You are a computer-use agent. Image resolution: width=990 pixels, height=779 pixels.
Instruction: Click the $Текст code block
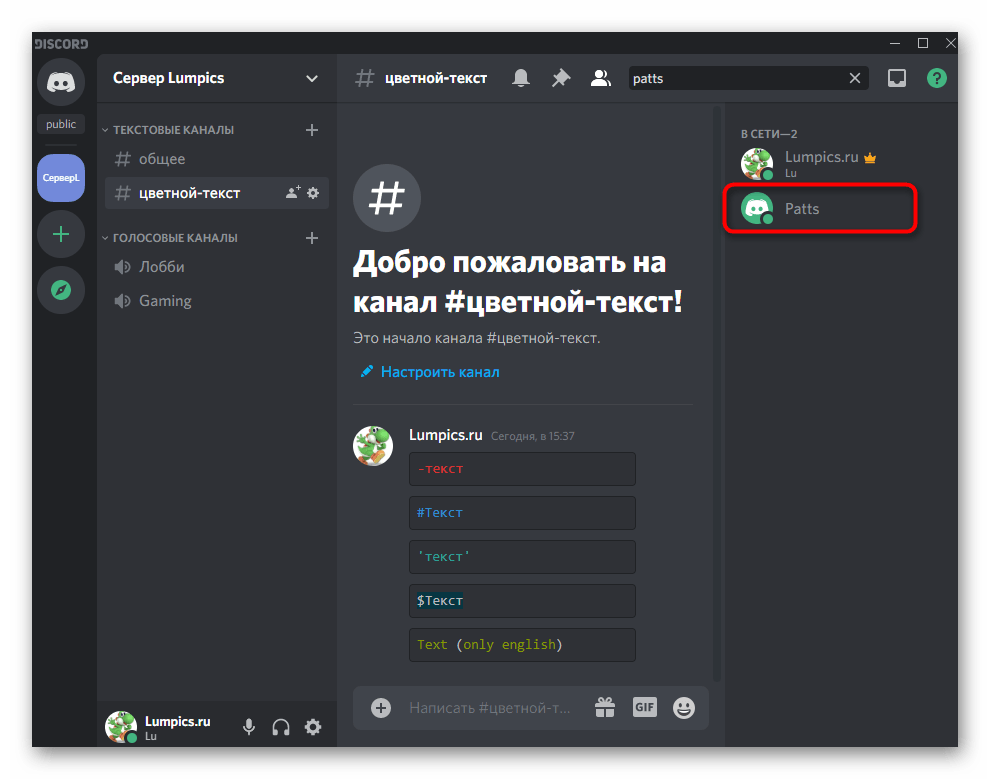pyautogui.click(x=522, y=601)
